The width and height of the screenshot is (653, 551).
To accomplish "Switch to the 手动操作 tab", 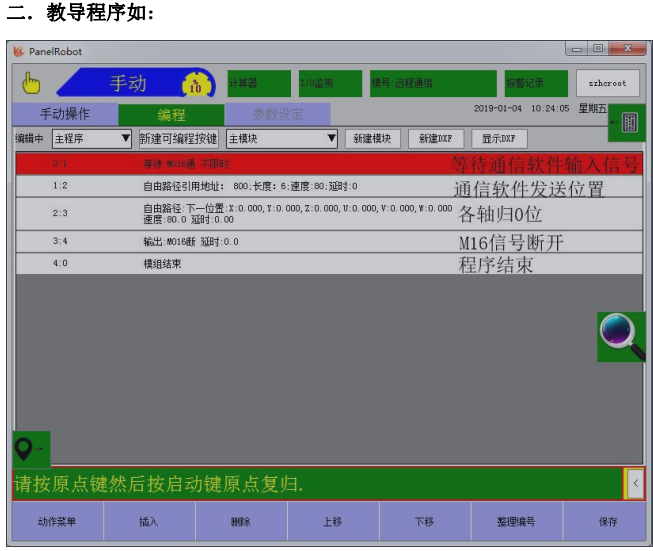I will [65, 115].
